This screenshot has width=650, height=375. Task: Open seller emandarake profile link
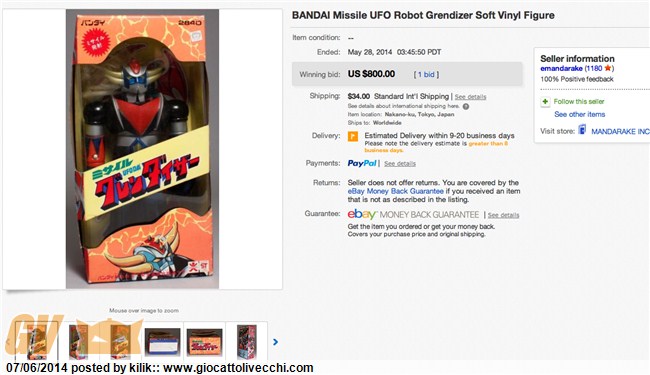point(561,68)
